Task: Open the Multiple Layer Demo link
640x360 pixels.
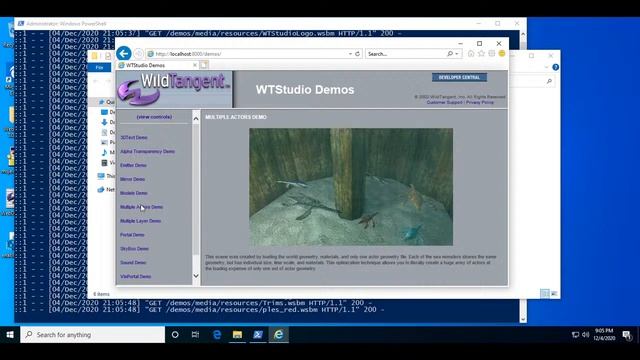Action: tap(140, 221)
